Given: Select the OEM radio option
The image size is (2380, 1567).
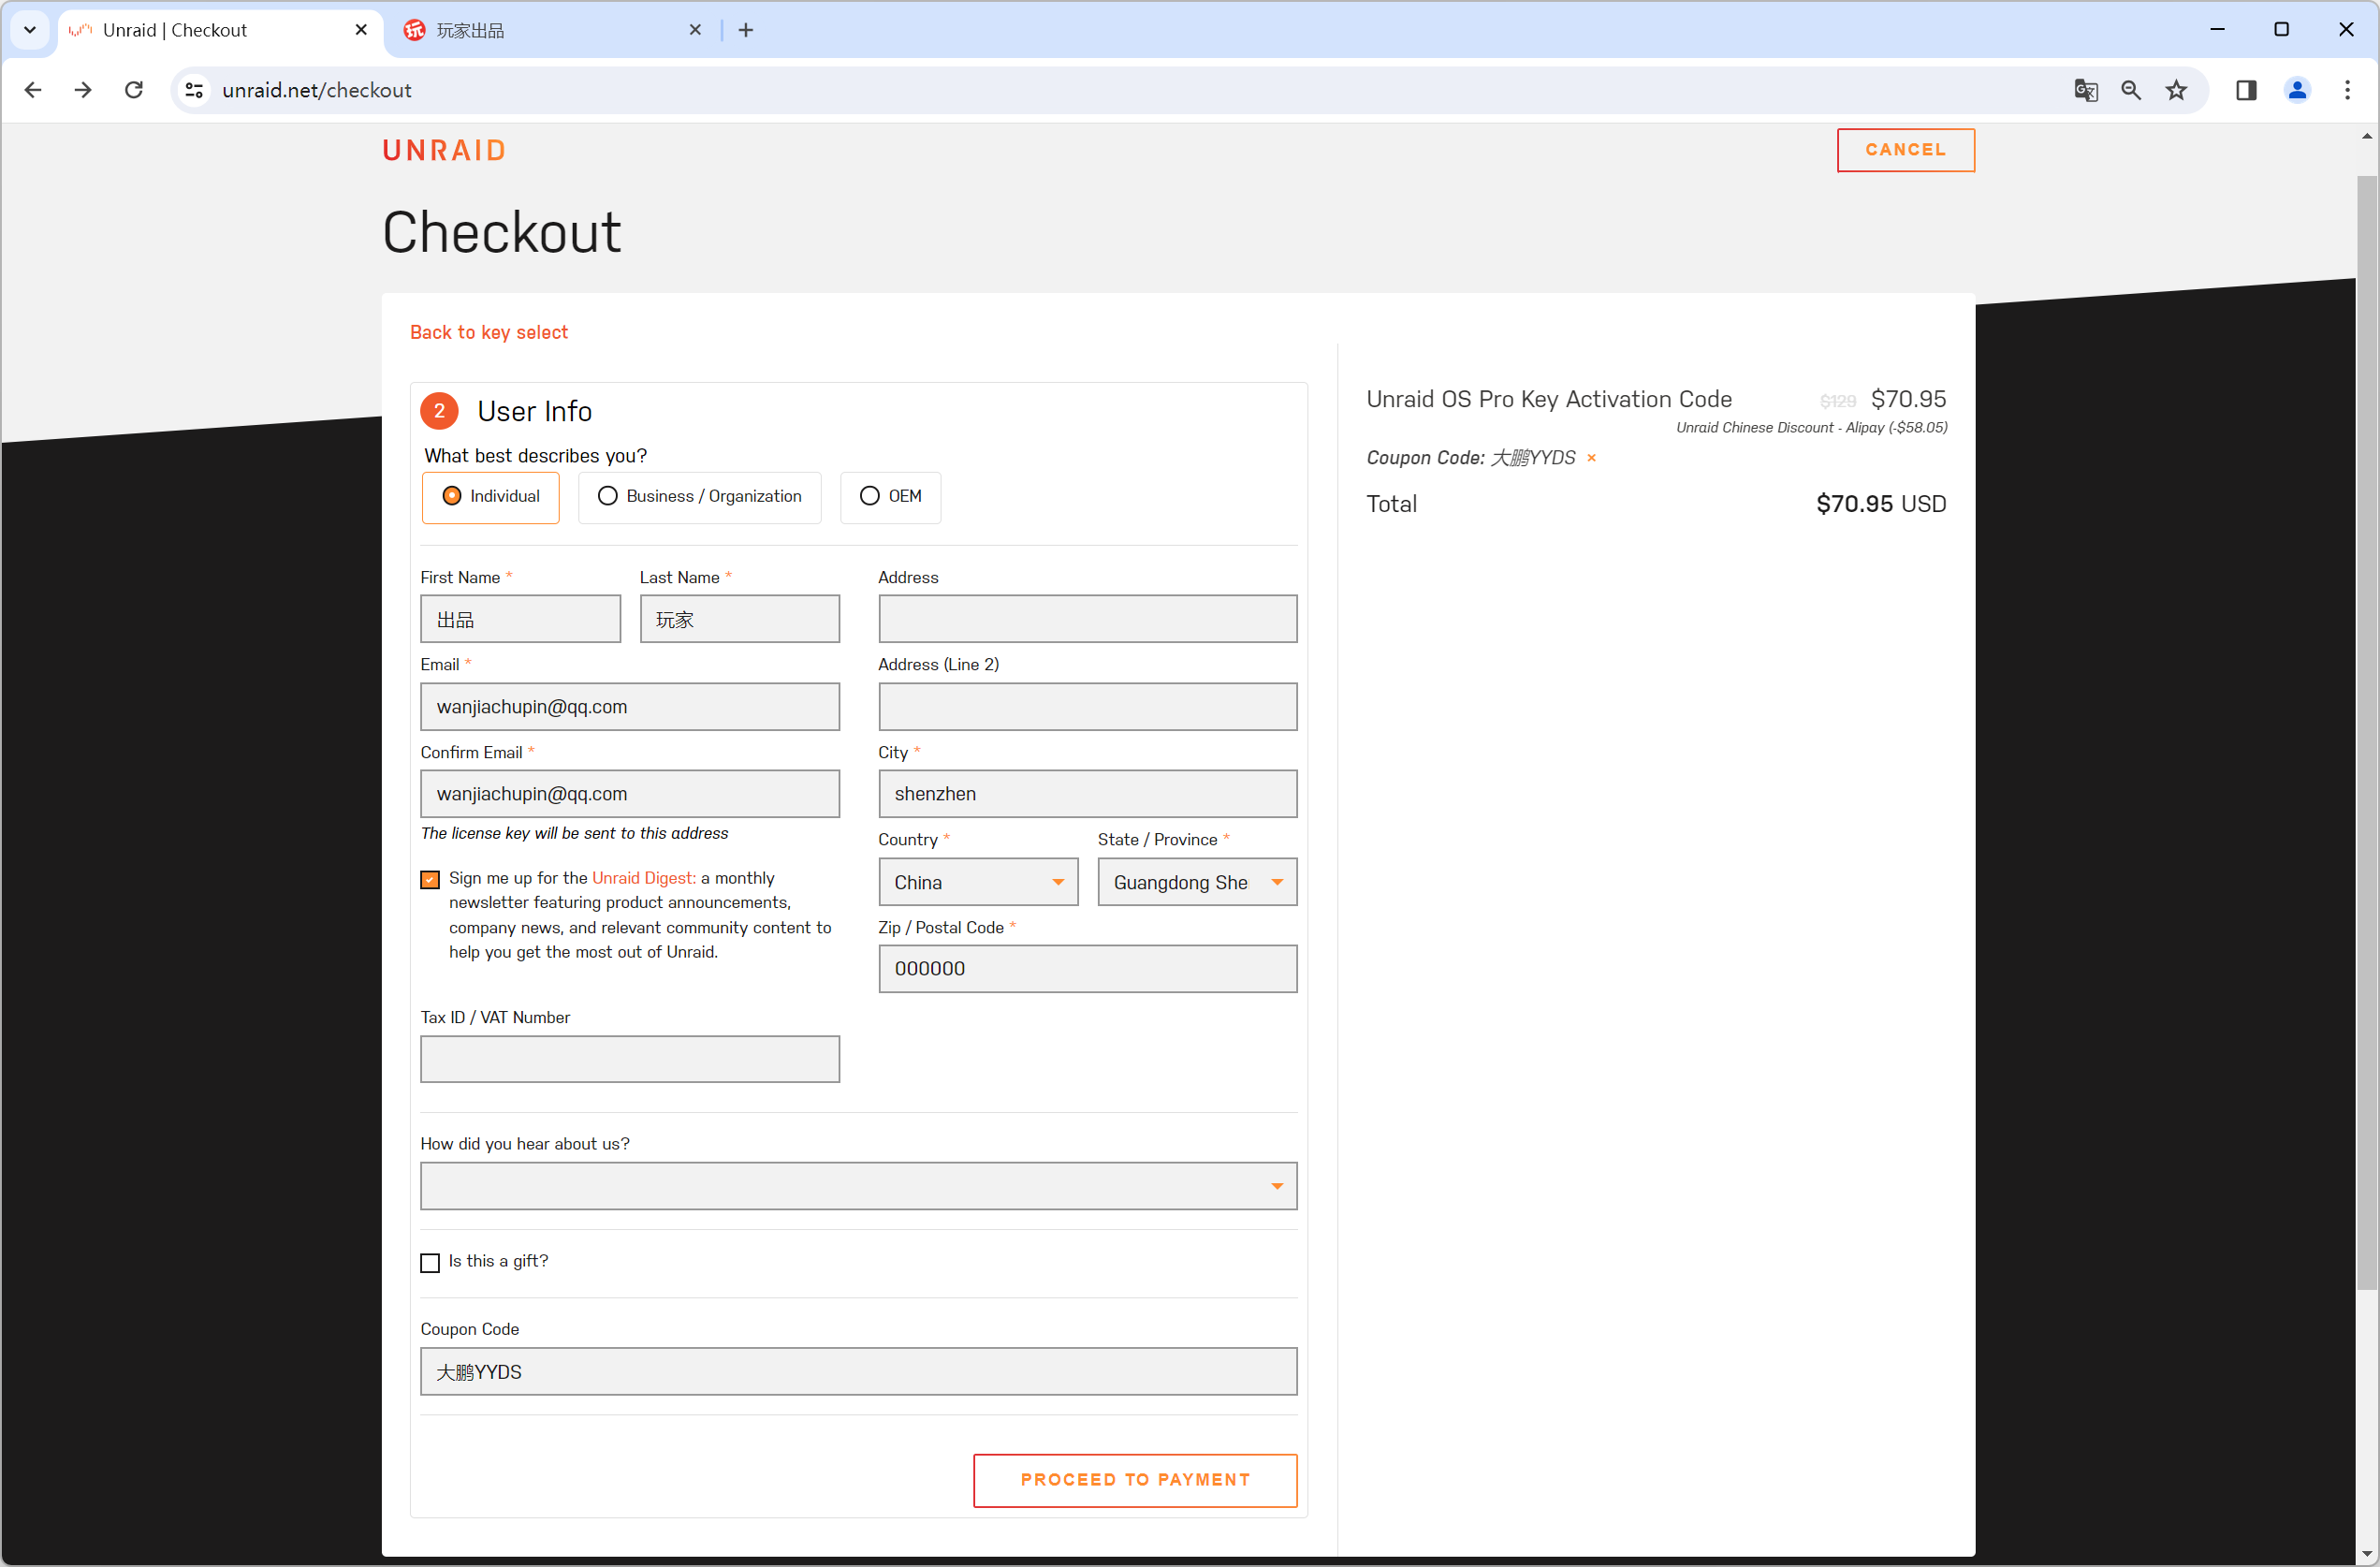Looking at the screenshot, I should click(x=890, y=497).
